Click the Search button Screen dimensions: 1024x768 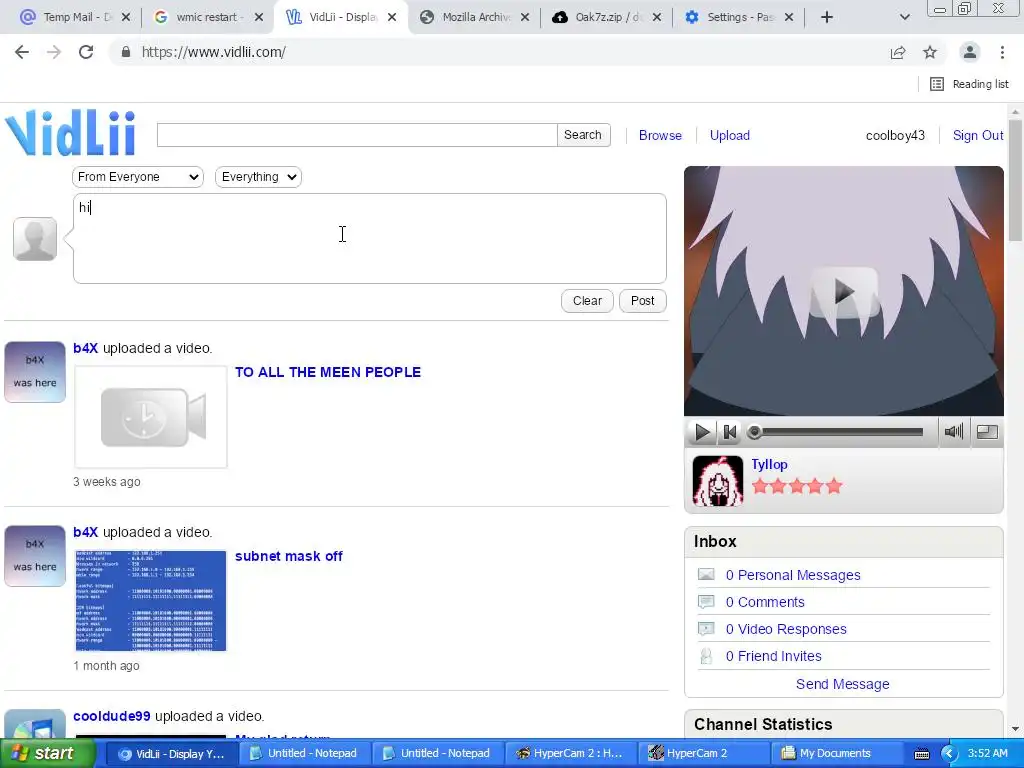(583, 135)
